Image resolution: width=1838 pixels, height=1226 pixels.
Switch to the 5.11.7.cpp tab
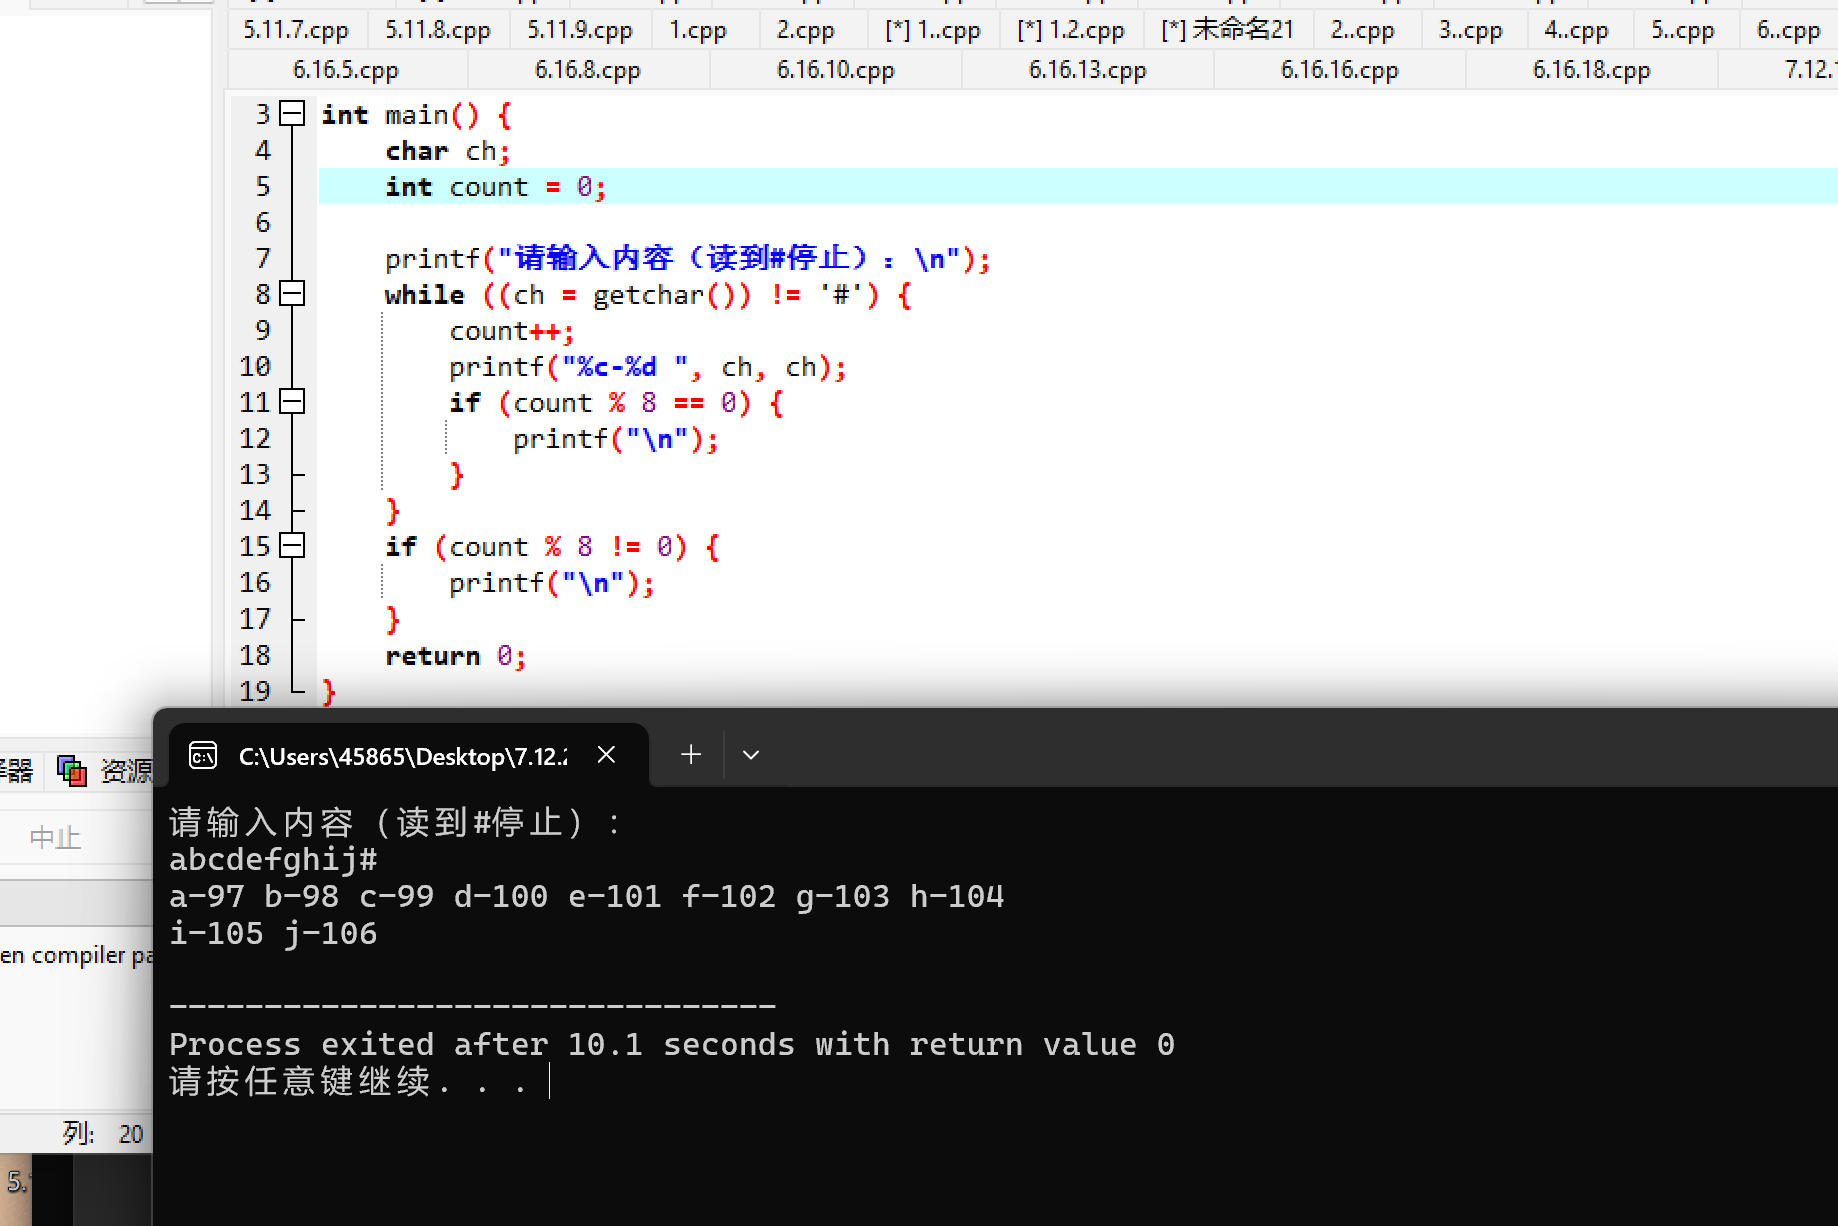[296, 30]
